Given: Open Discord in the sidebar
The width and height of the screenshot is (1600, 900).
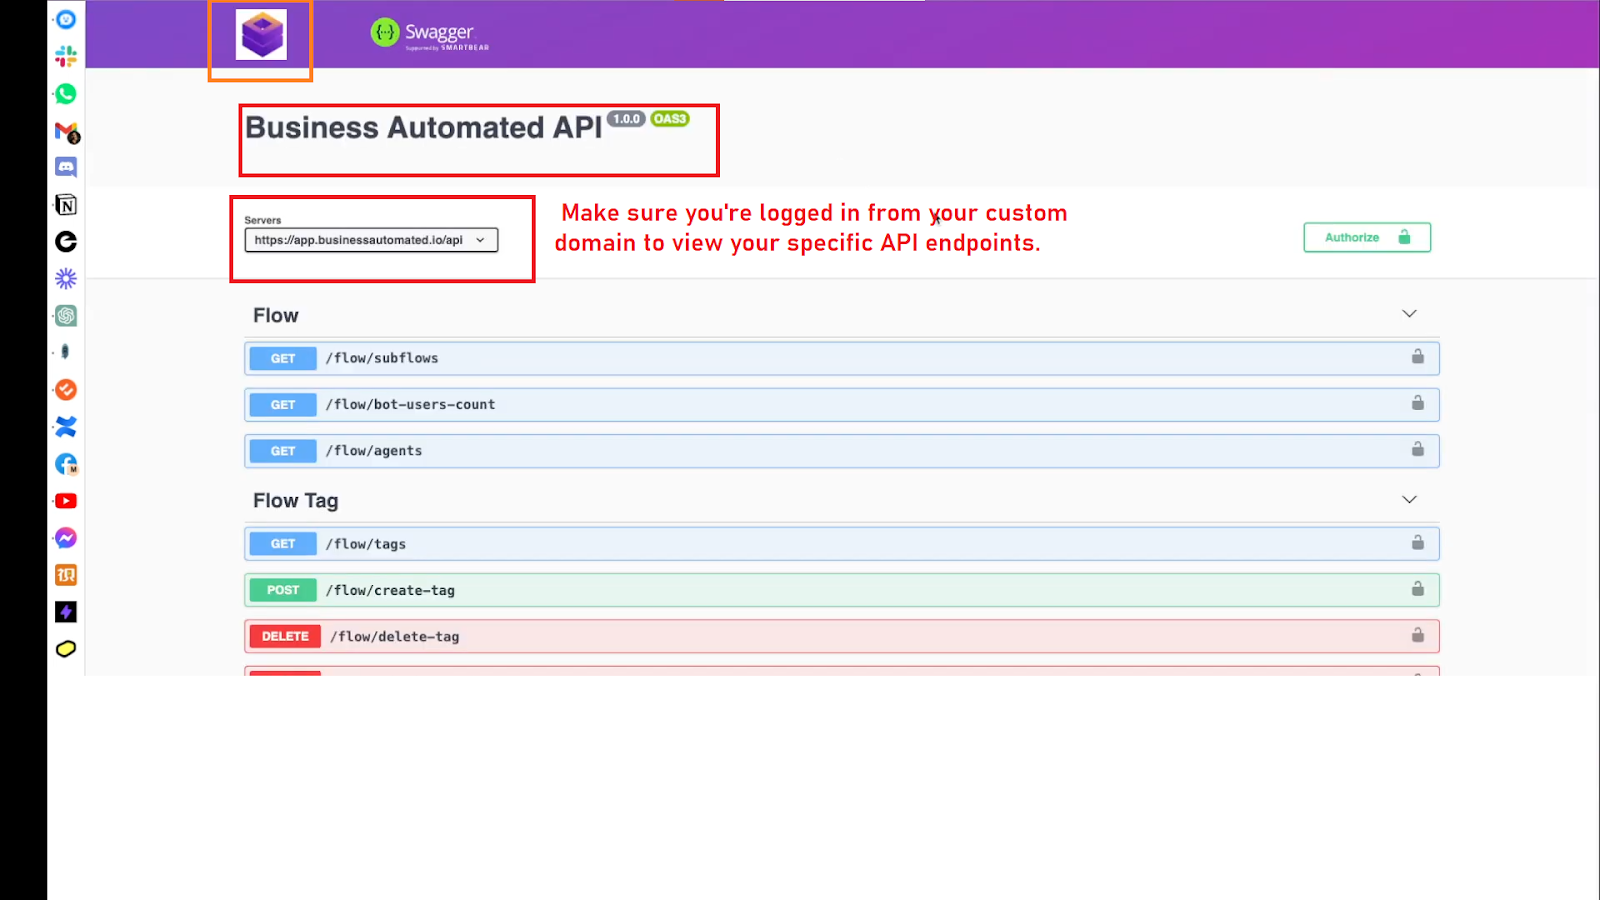Looking at the screenshot, I should point(66,167).
